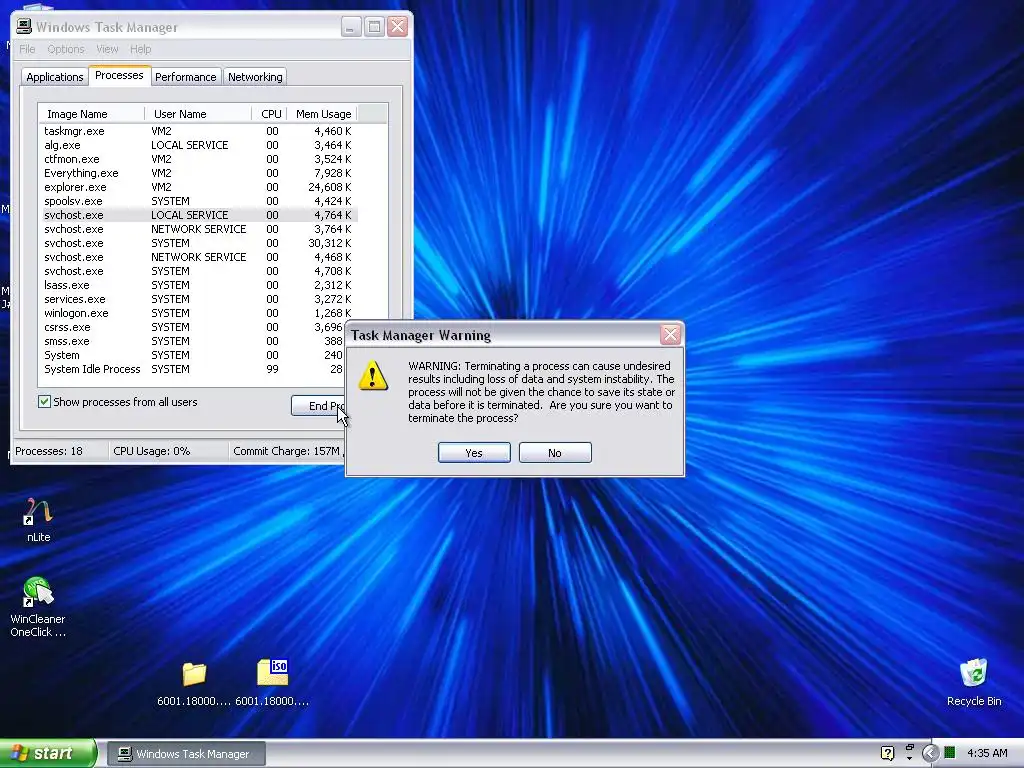This screenshot has height=768, width=1024.
Task: Select the 6001.18000 ISO folder icon
Action: tap(272, 682)
